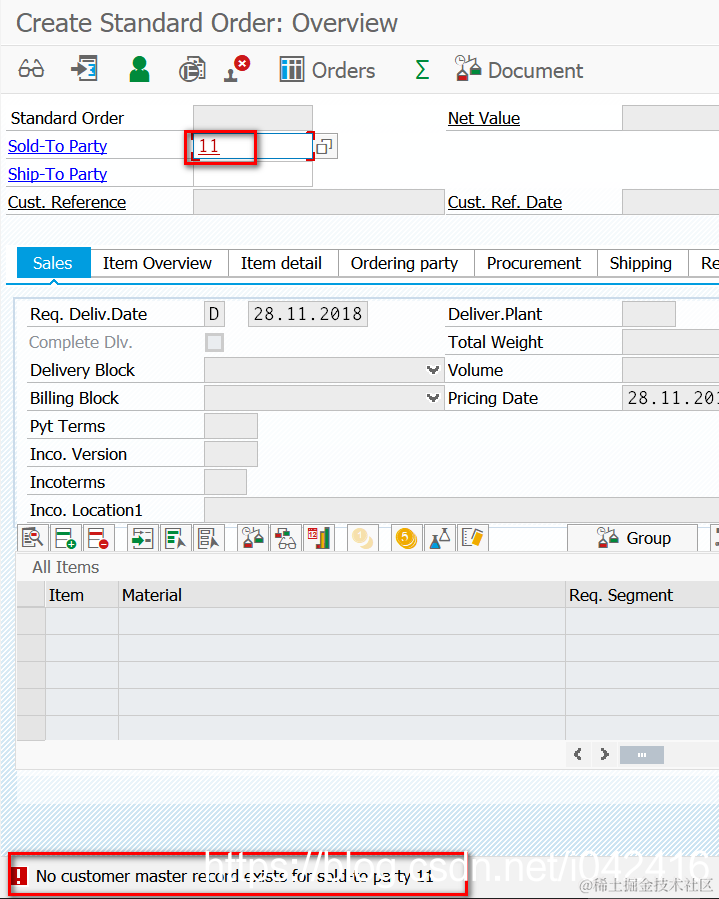Click the Req. Deliv.Date field 28.11.2018
Viewport: 719px width, 899px height.
tap(308, 314)
